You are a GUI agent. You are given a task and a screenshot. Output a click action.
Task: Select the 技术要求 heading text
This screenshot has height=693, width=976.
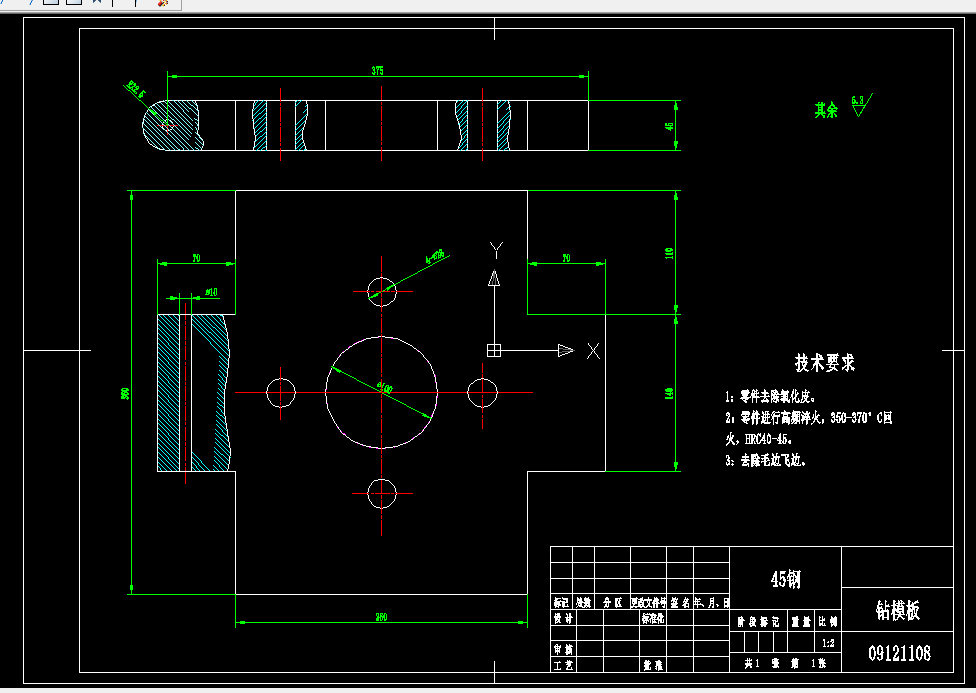click(825, 362)
